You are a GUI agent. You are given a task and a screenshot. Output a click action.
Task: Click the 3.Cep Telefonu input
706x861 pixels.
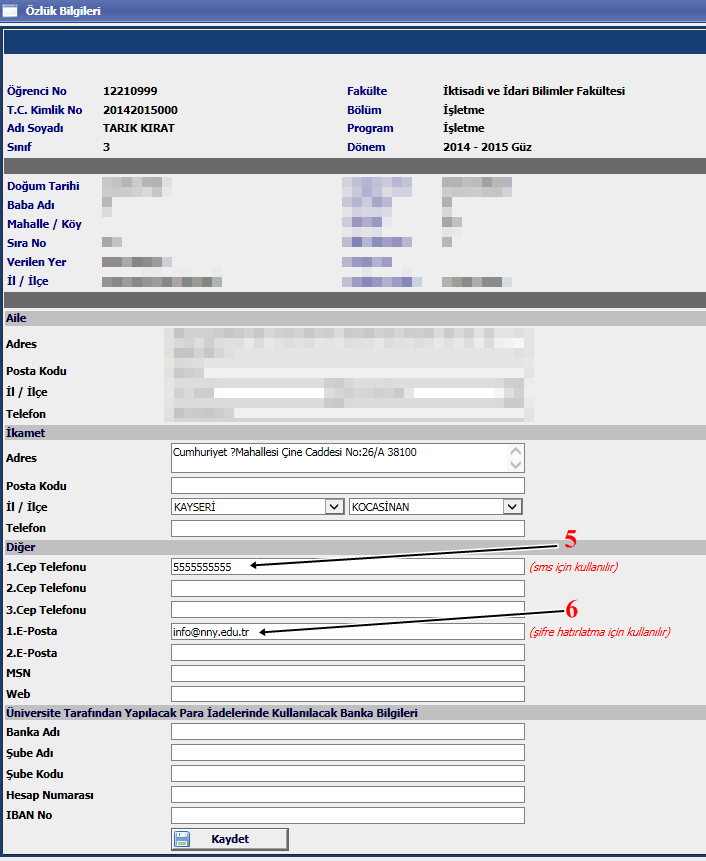point(347,610)
